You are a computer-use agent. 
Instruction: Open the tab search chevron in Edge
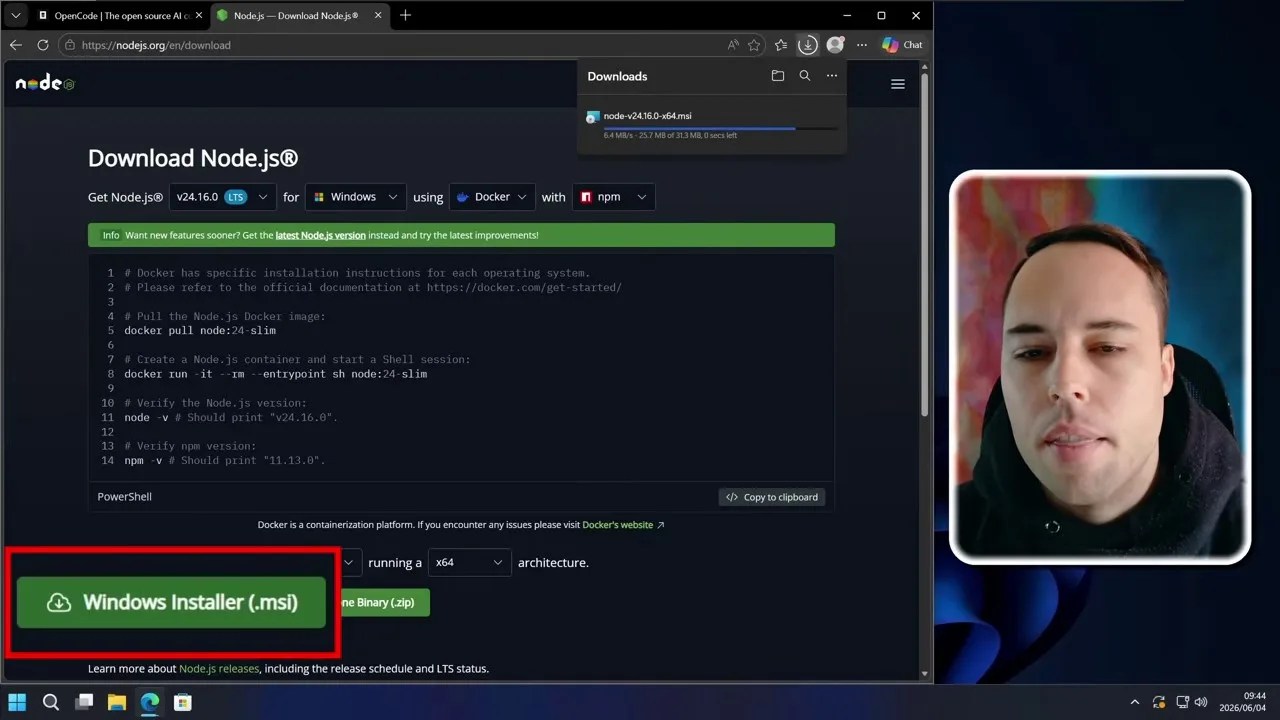tap(15, 16)
